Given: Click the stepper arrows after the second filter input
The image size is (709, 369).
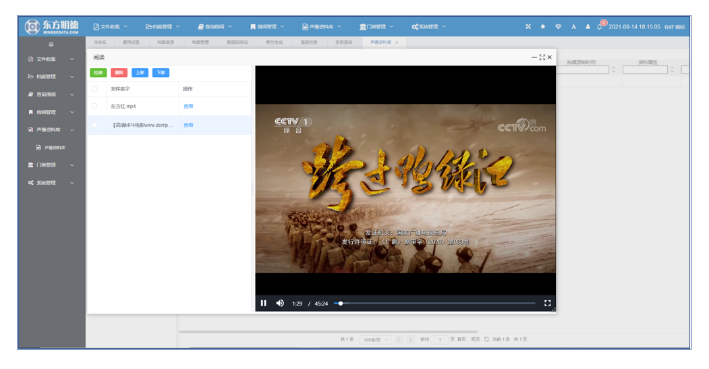Looking at the screenshot, I should coord(672,70).
